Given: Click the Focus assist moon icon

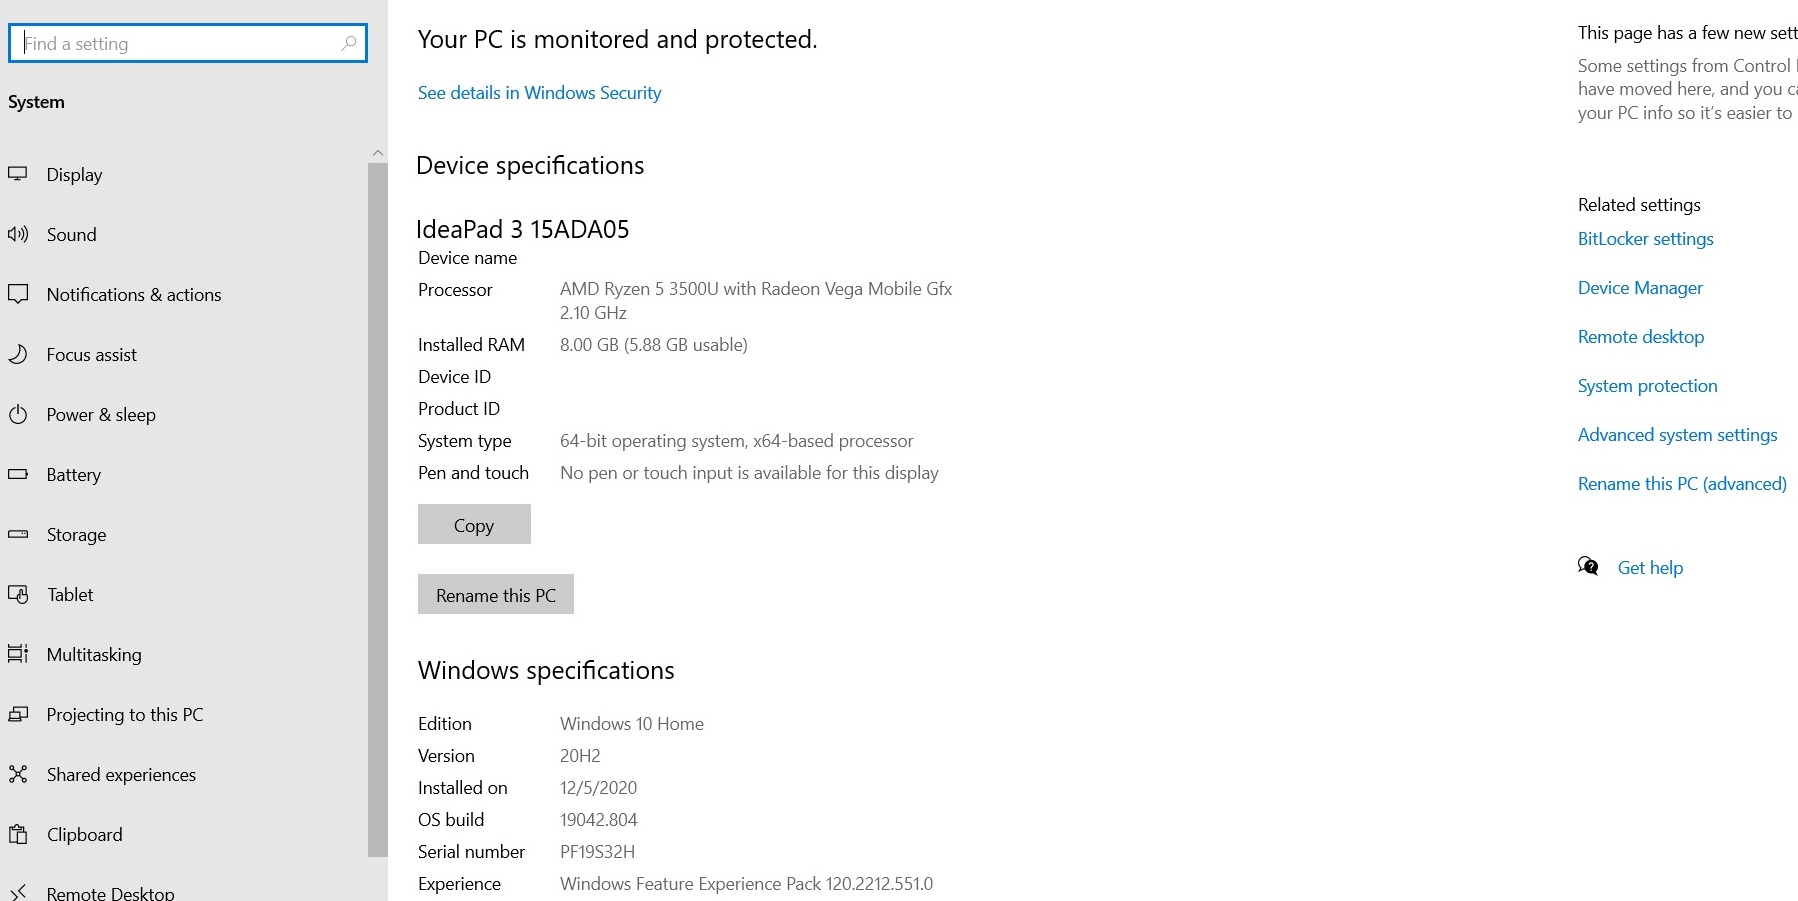Looking at the screenshot, I should [17, 354].
